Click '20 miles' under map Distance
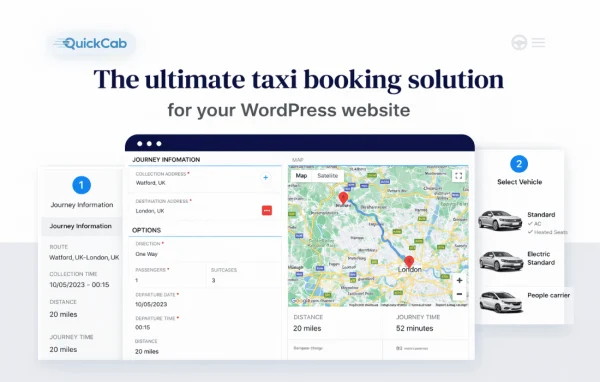This screenshot has width=600, height=382. click(307, 328)
